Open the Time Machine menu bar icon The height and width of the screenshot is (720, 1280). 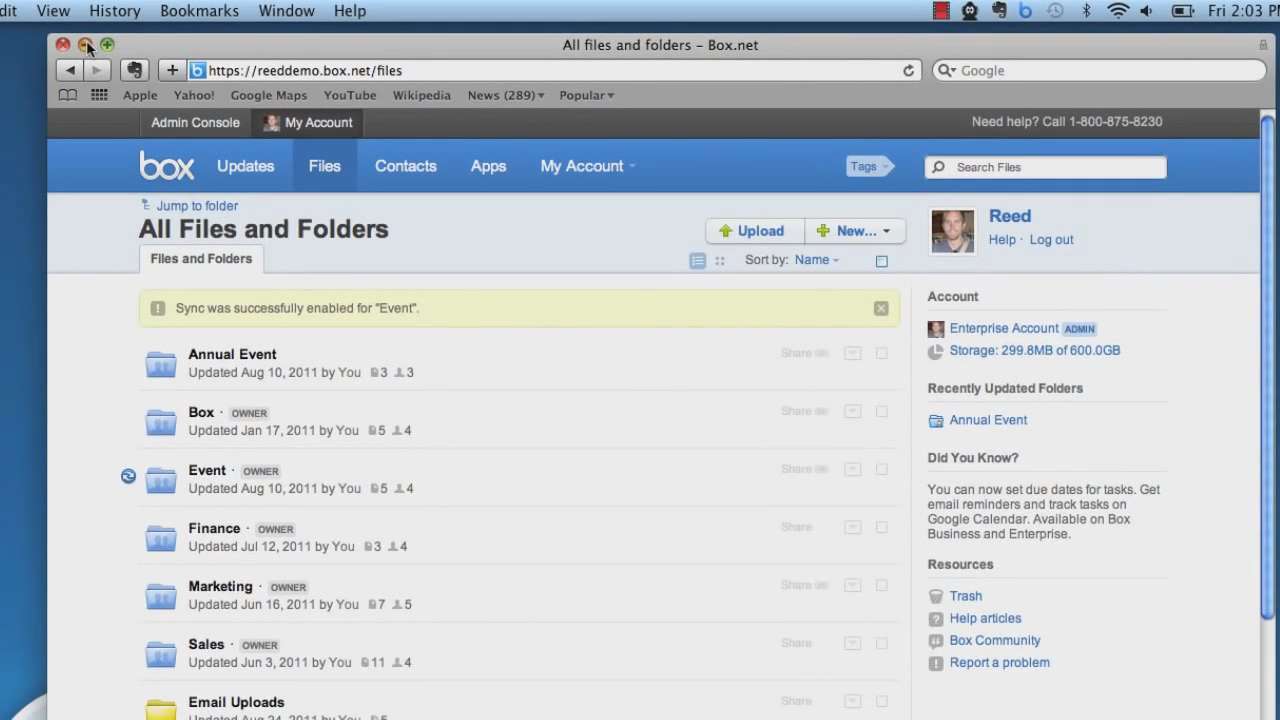tap(1055, 11)
